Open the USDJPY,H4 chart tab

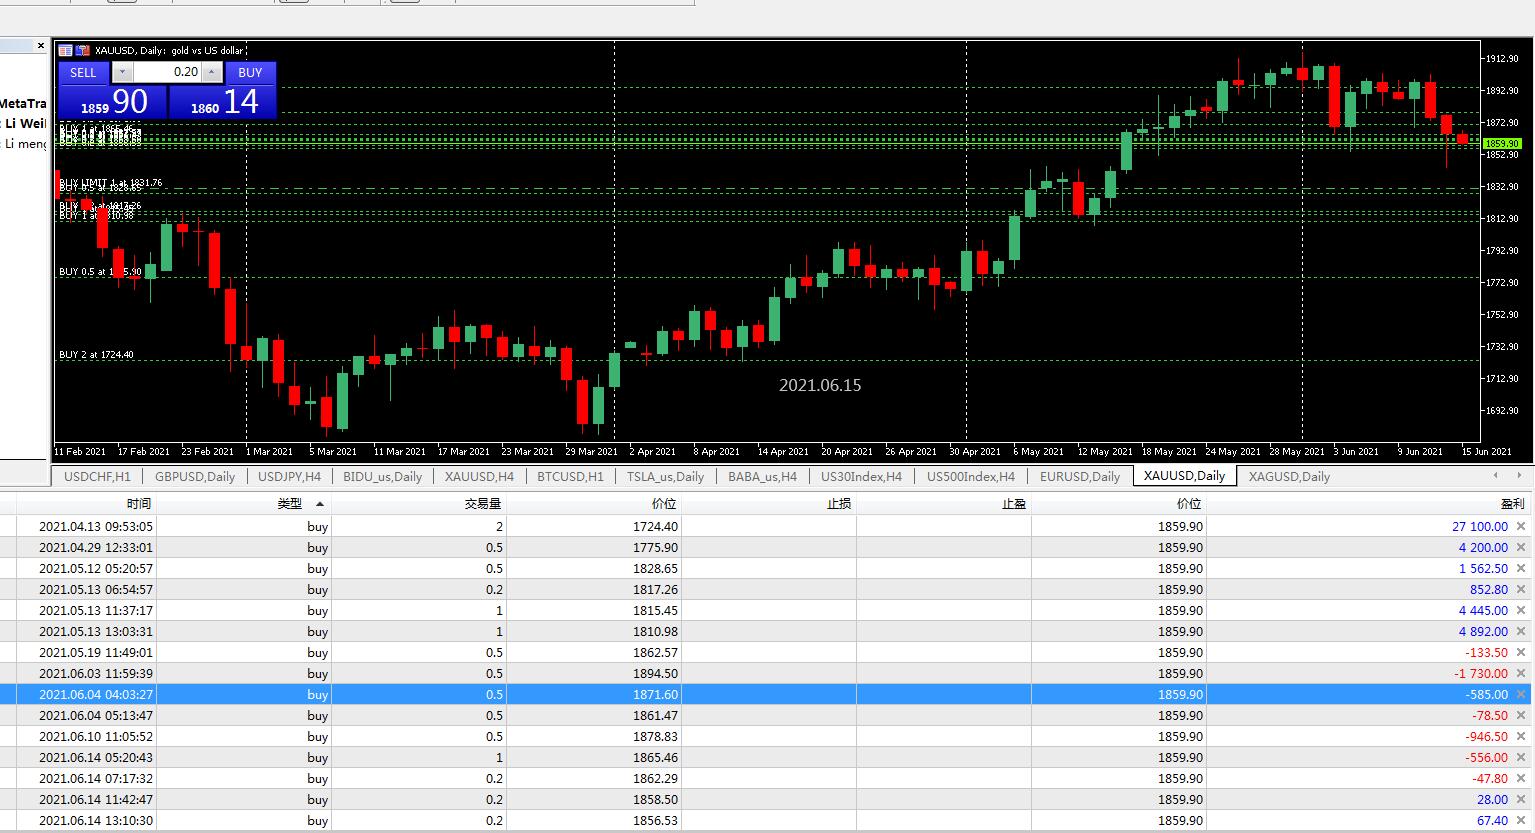(x=290, y=476)
